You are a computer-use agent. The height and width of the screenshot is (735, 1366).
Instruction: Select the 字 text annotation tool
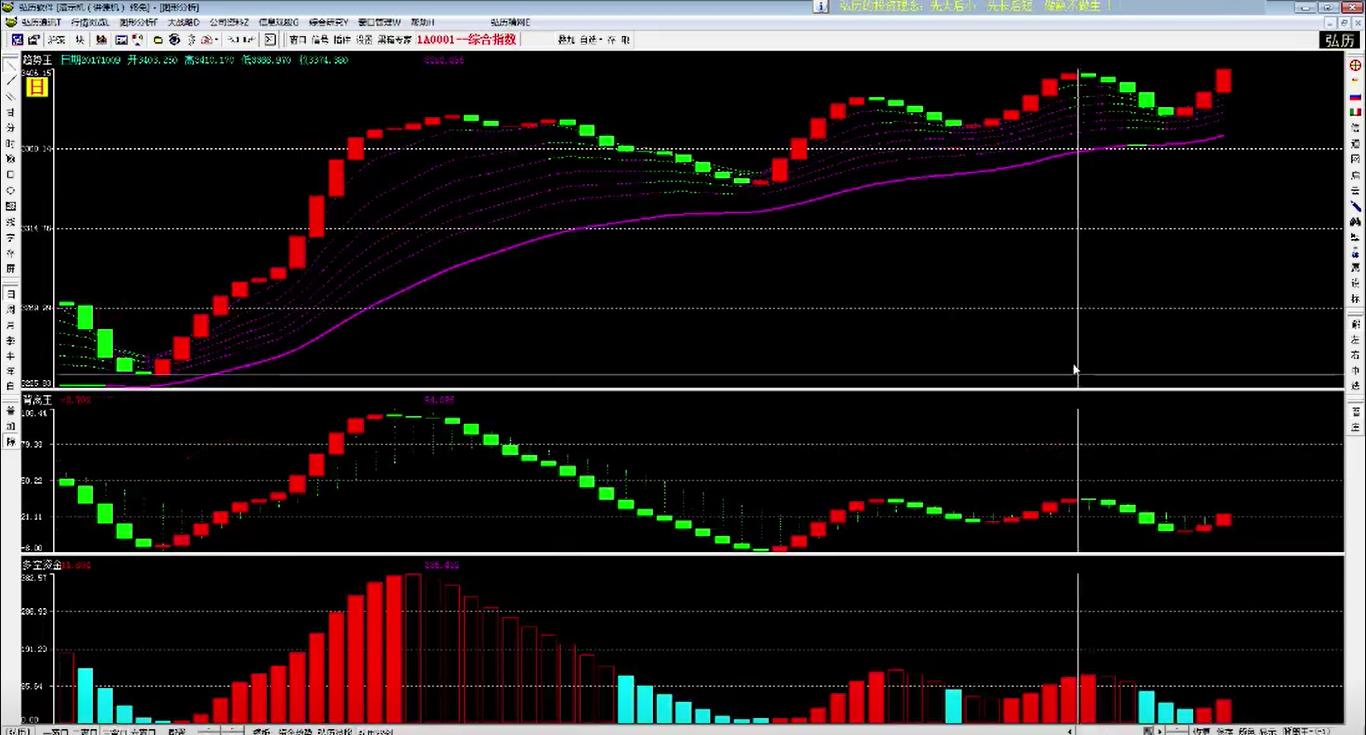[10, 238]
